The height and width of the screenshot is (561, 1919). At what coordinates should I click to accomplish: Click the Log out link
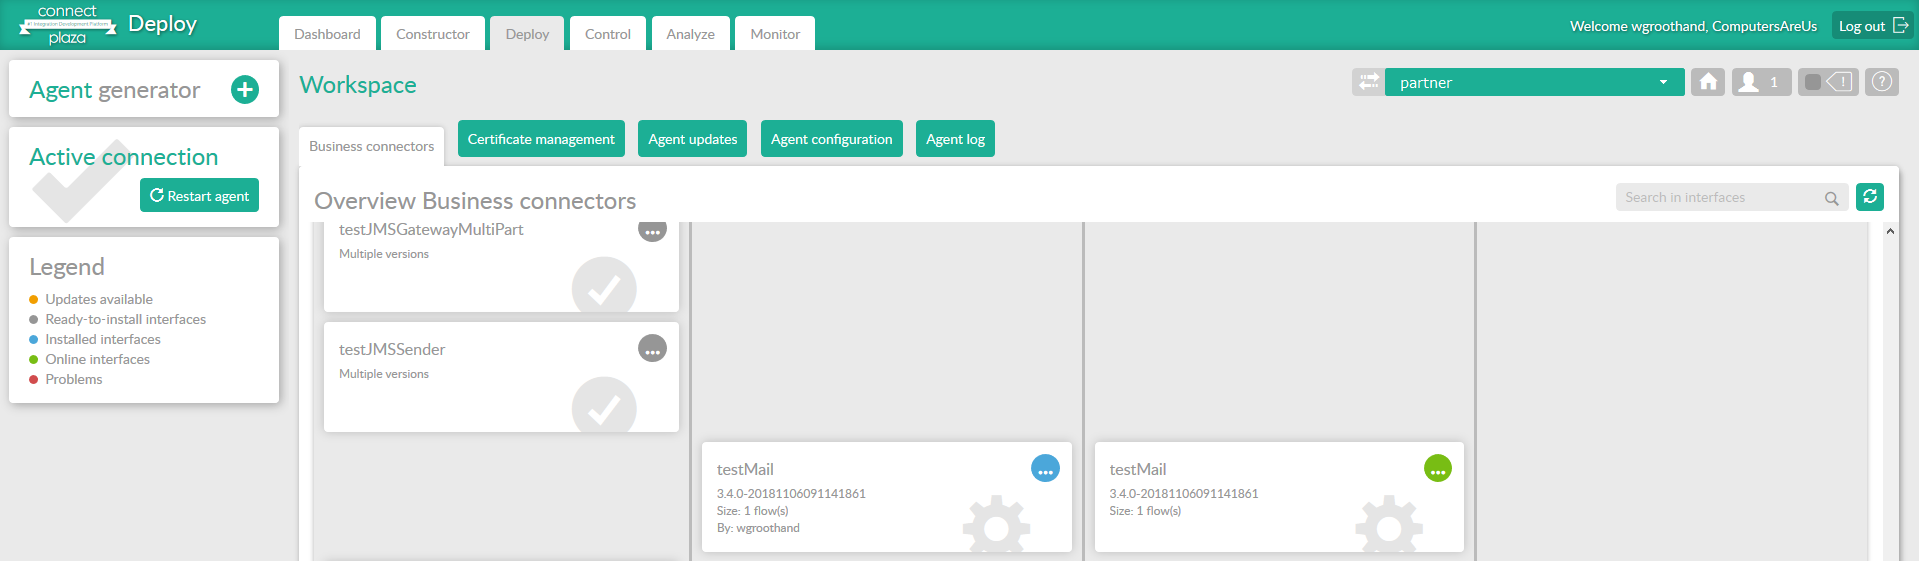click(x=1872, y=26)
